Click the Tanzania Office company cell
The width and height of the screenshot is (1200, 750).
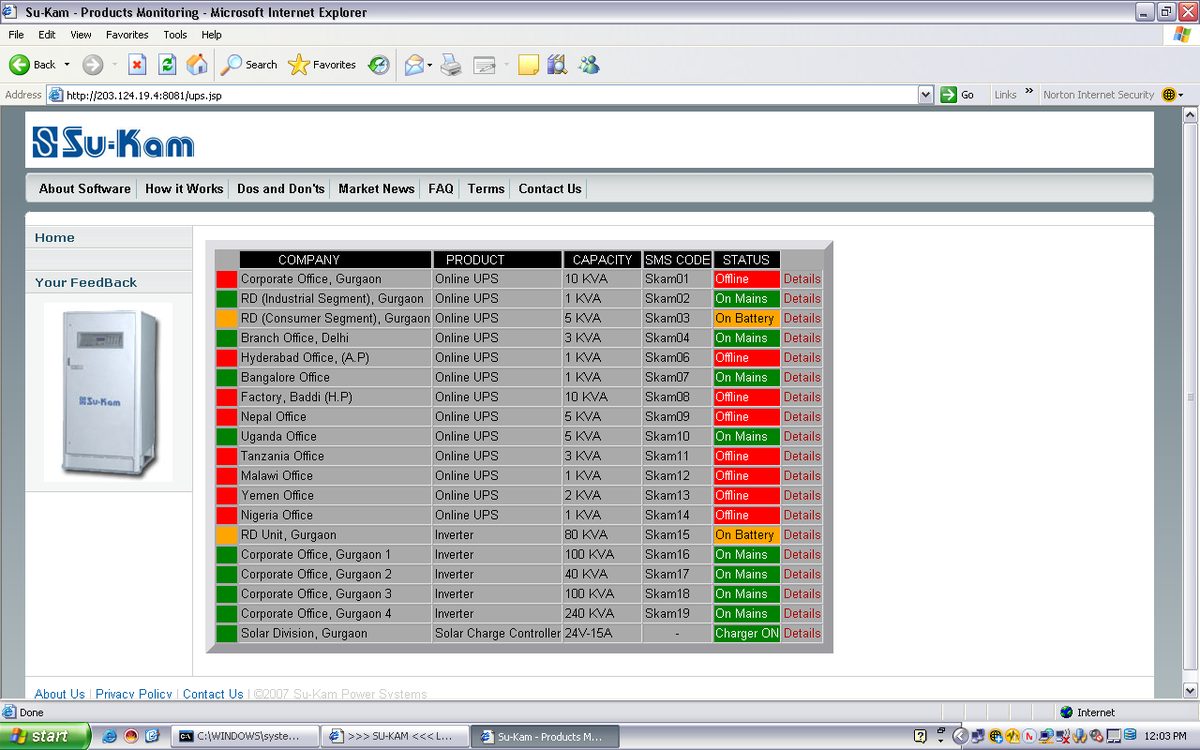335,456
